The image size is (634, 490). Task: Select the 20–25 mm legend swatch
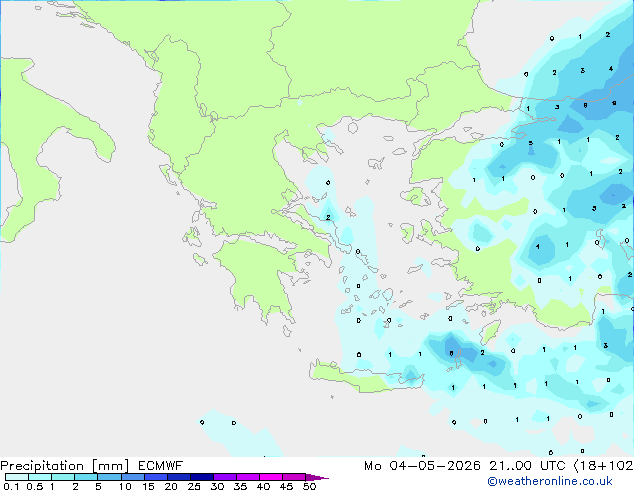click(178, 477)
